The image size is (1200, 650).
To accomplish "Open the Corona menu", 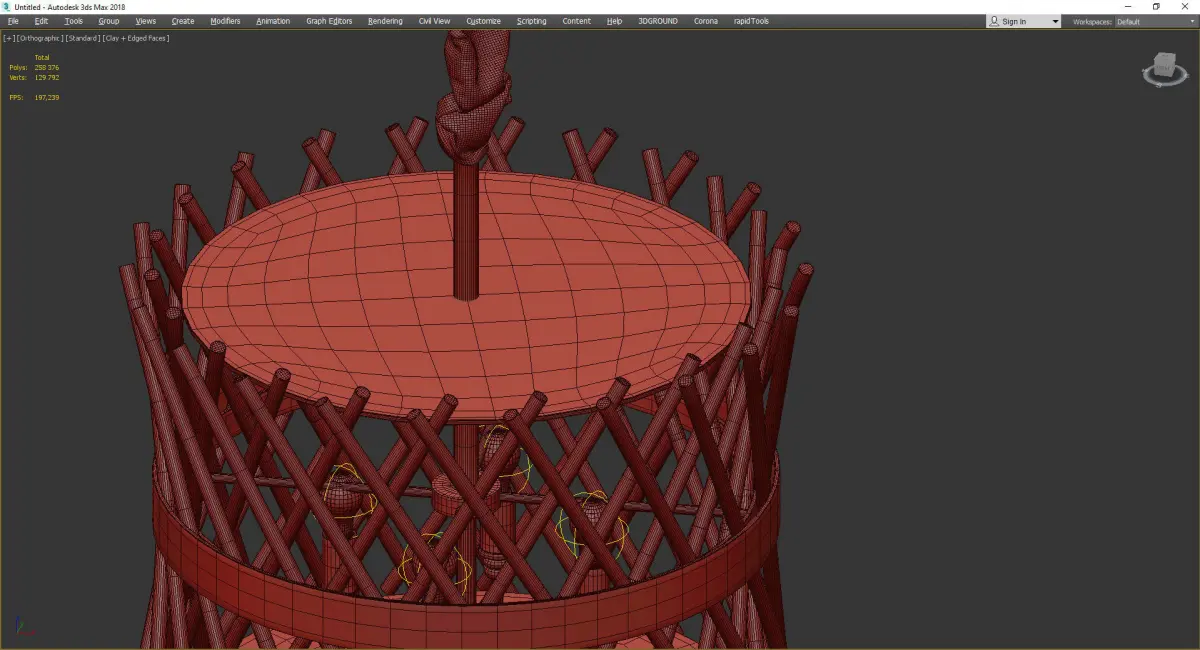I will (x=706, y=21).
